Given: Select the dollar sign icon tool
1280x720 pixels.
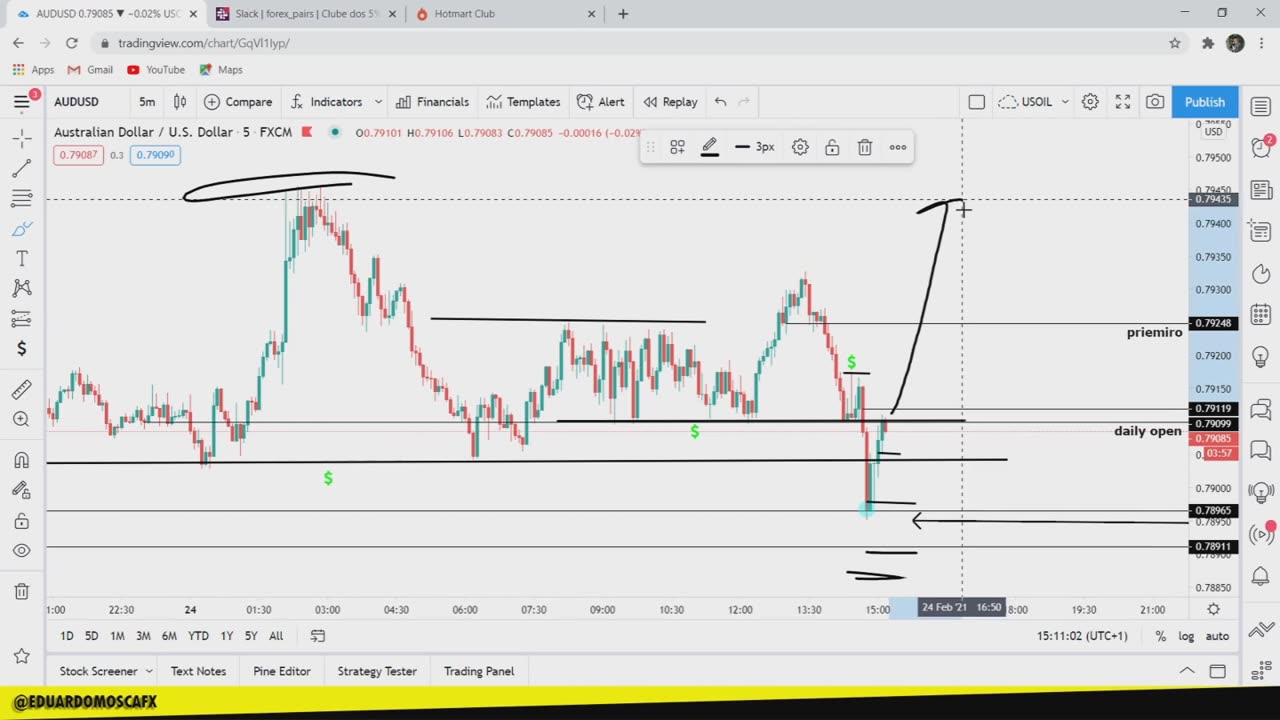Looking at the screenshot, I should tap(21, 348).
